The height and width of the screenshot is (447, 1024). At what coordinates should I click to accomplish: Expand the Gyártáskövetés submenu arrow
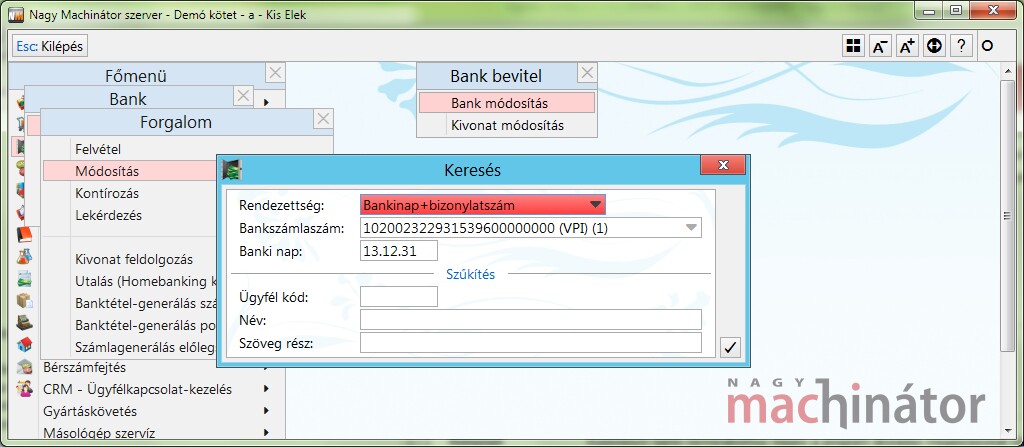coord(266,411)
